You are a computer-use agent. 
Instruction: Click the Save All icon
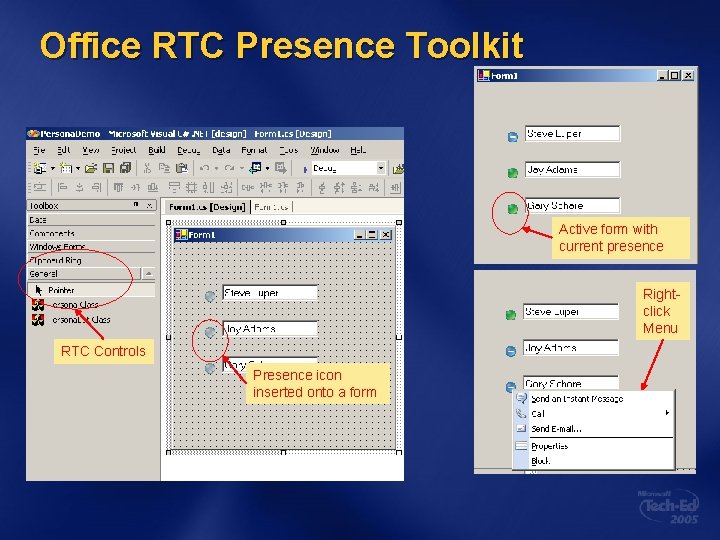click(x=125, y=169)
